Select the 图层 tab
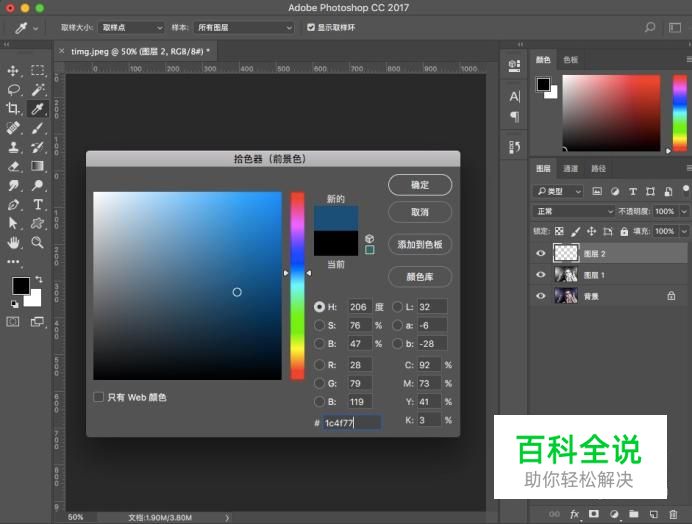 543,168
